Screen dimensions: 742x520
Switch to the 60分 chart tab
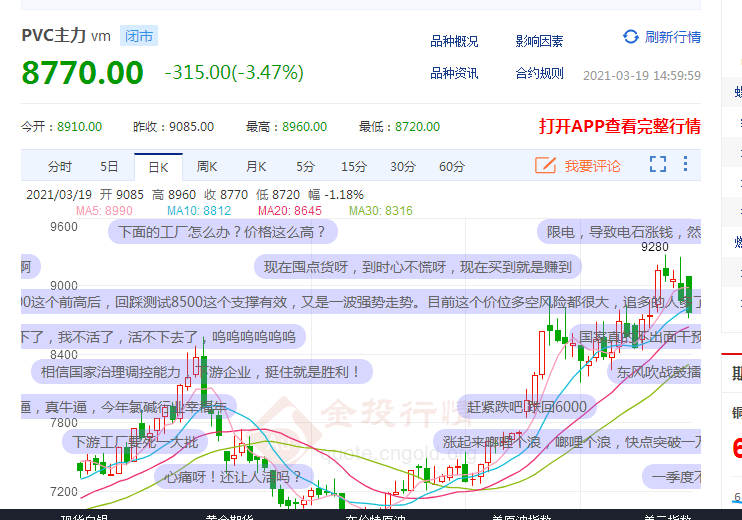tap(452, 167)
